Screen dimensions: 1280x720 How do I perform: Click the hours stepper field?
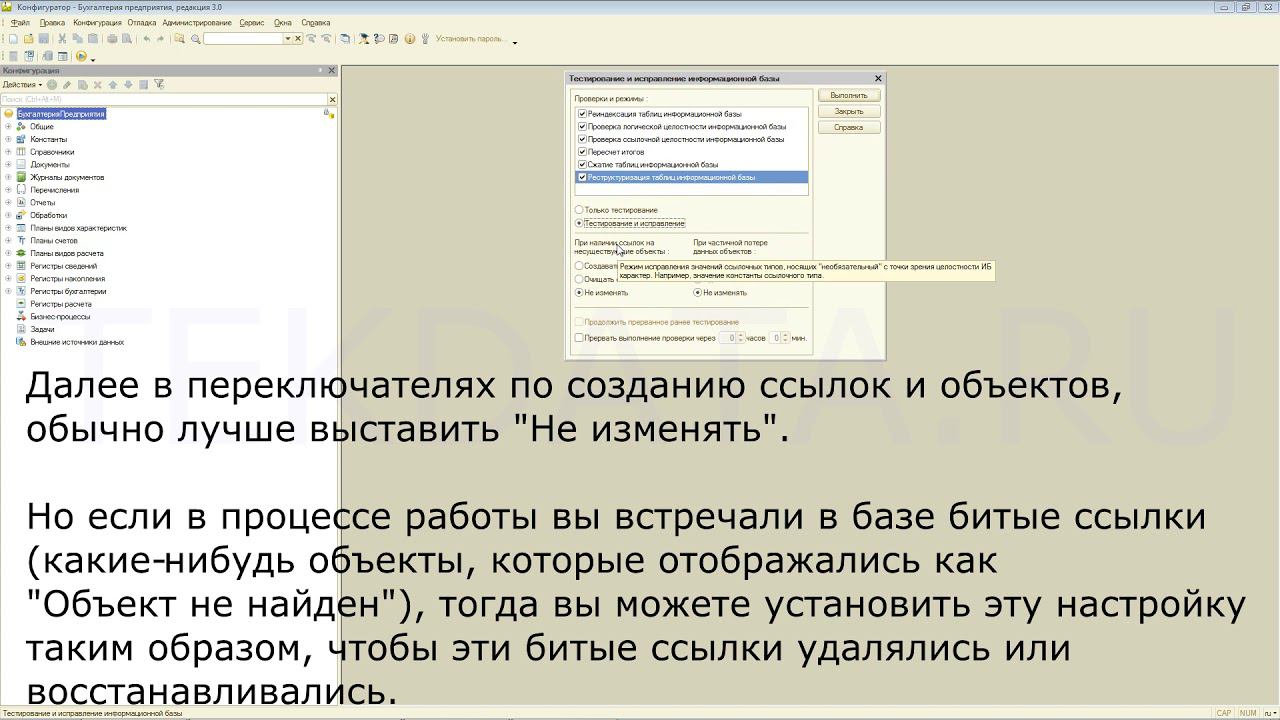[x=731, y=338]
